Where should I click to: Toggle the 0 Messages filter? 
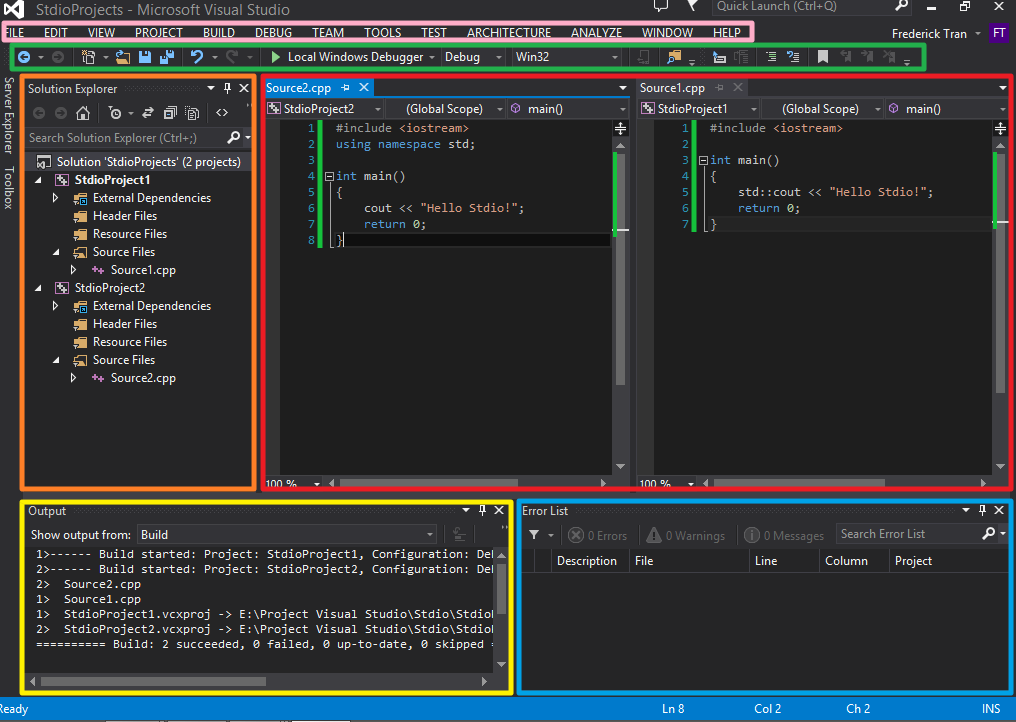click(x=784, y=535)
